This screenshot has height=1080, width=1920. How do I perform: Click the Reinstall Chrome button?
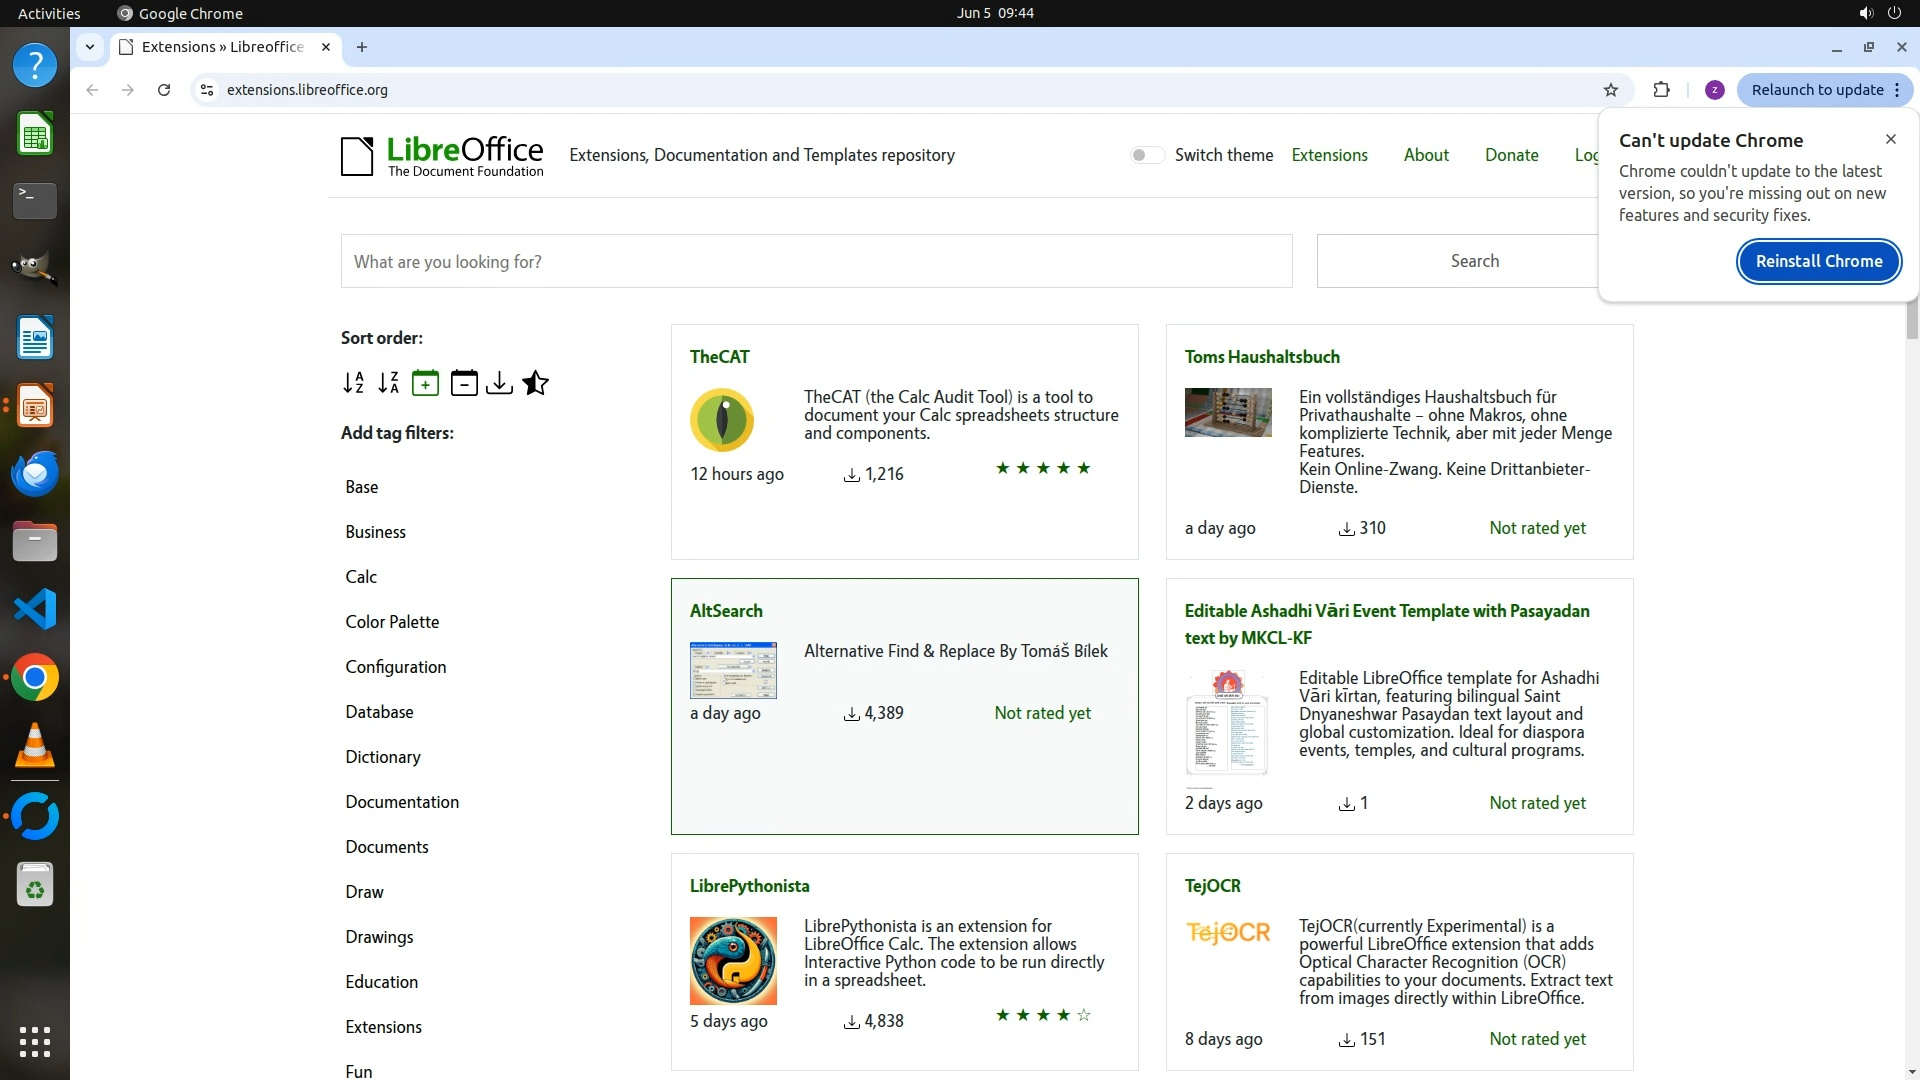pyautogui.click(x=1818, y=261)
